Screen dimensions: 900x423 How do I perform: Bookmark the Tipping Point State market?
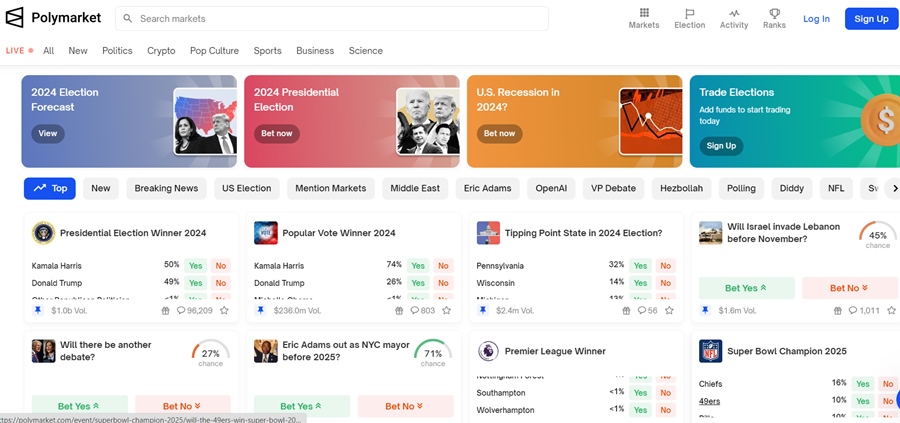669,311
